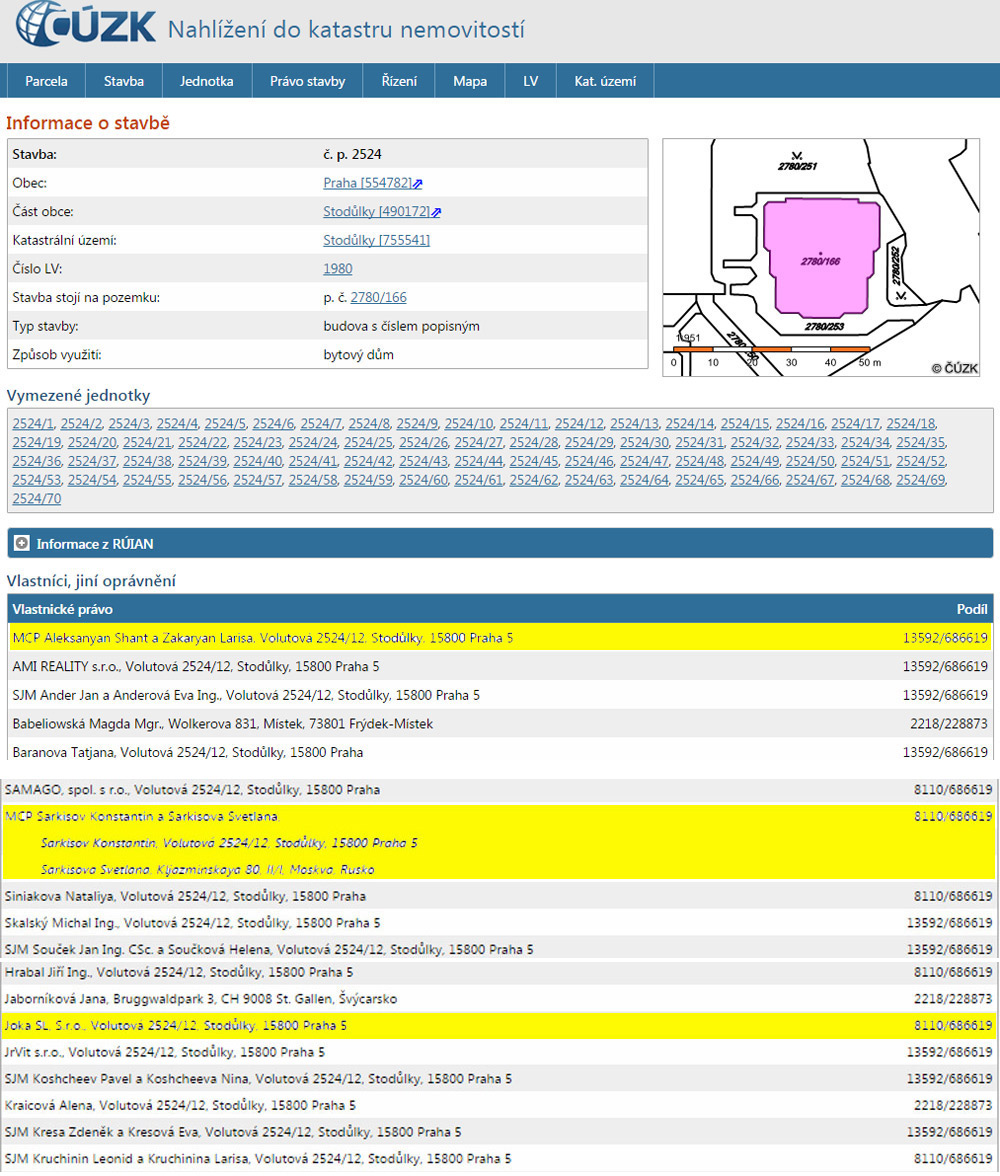Select the Kat. území tab
The width and height of the screenshot is (1000, 1176).
605,81
